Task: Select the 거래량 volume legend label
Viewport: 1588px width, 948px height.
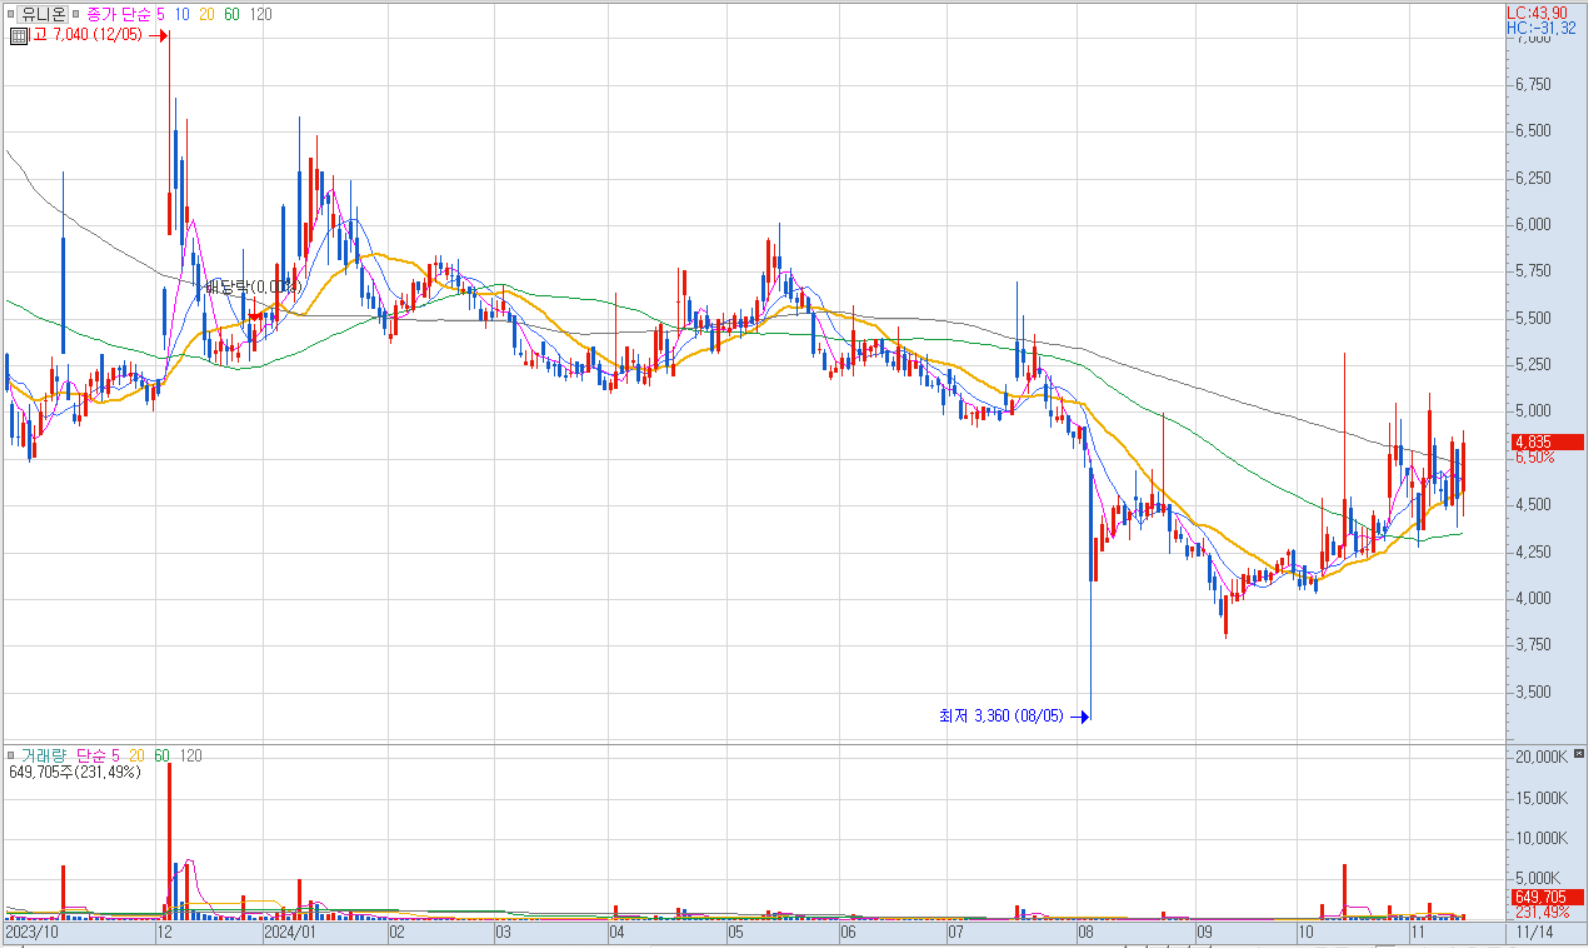Action: pos(44,755)
